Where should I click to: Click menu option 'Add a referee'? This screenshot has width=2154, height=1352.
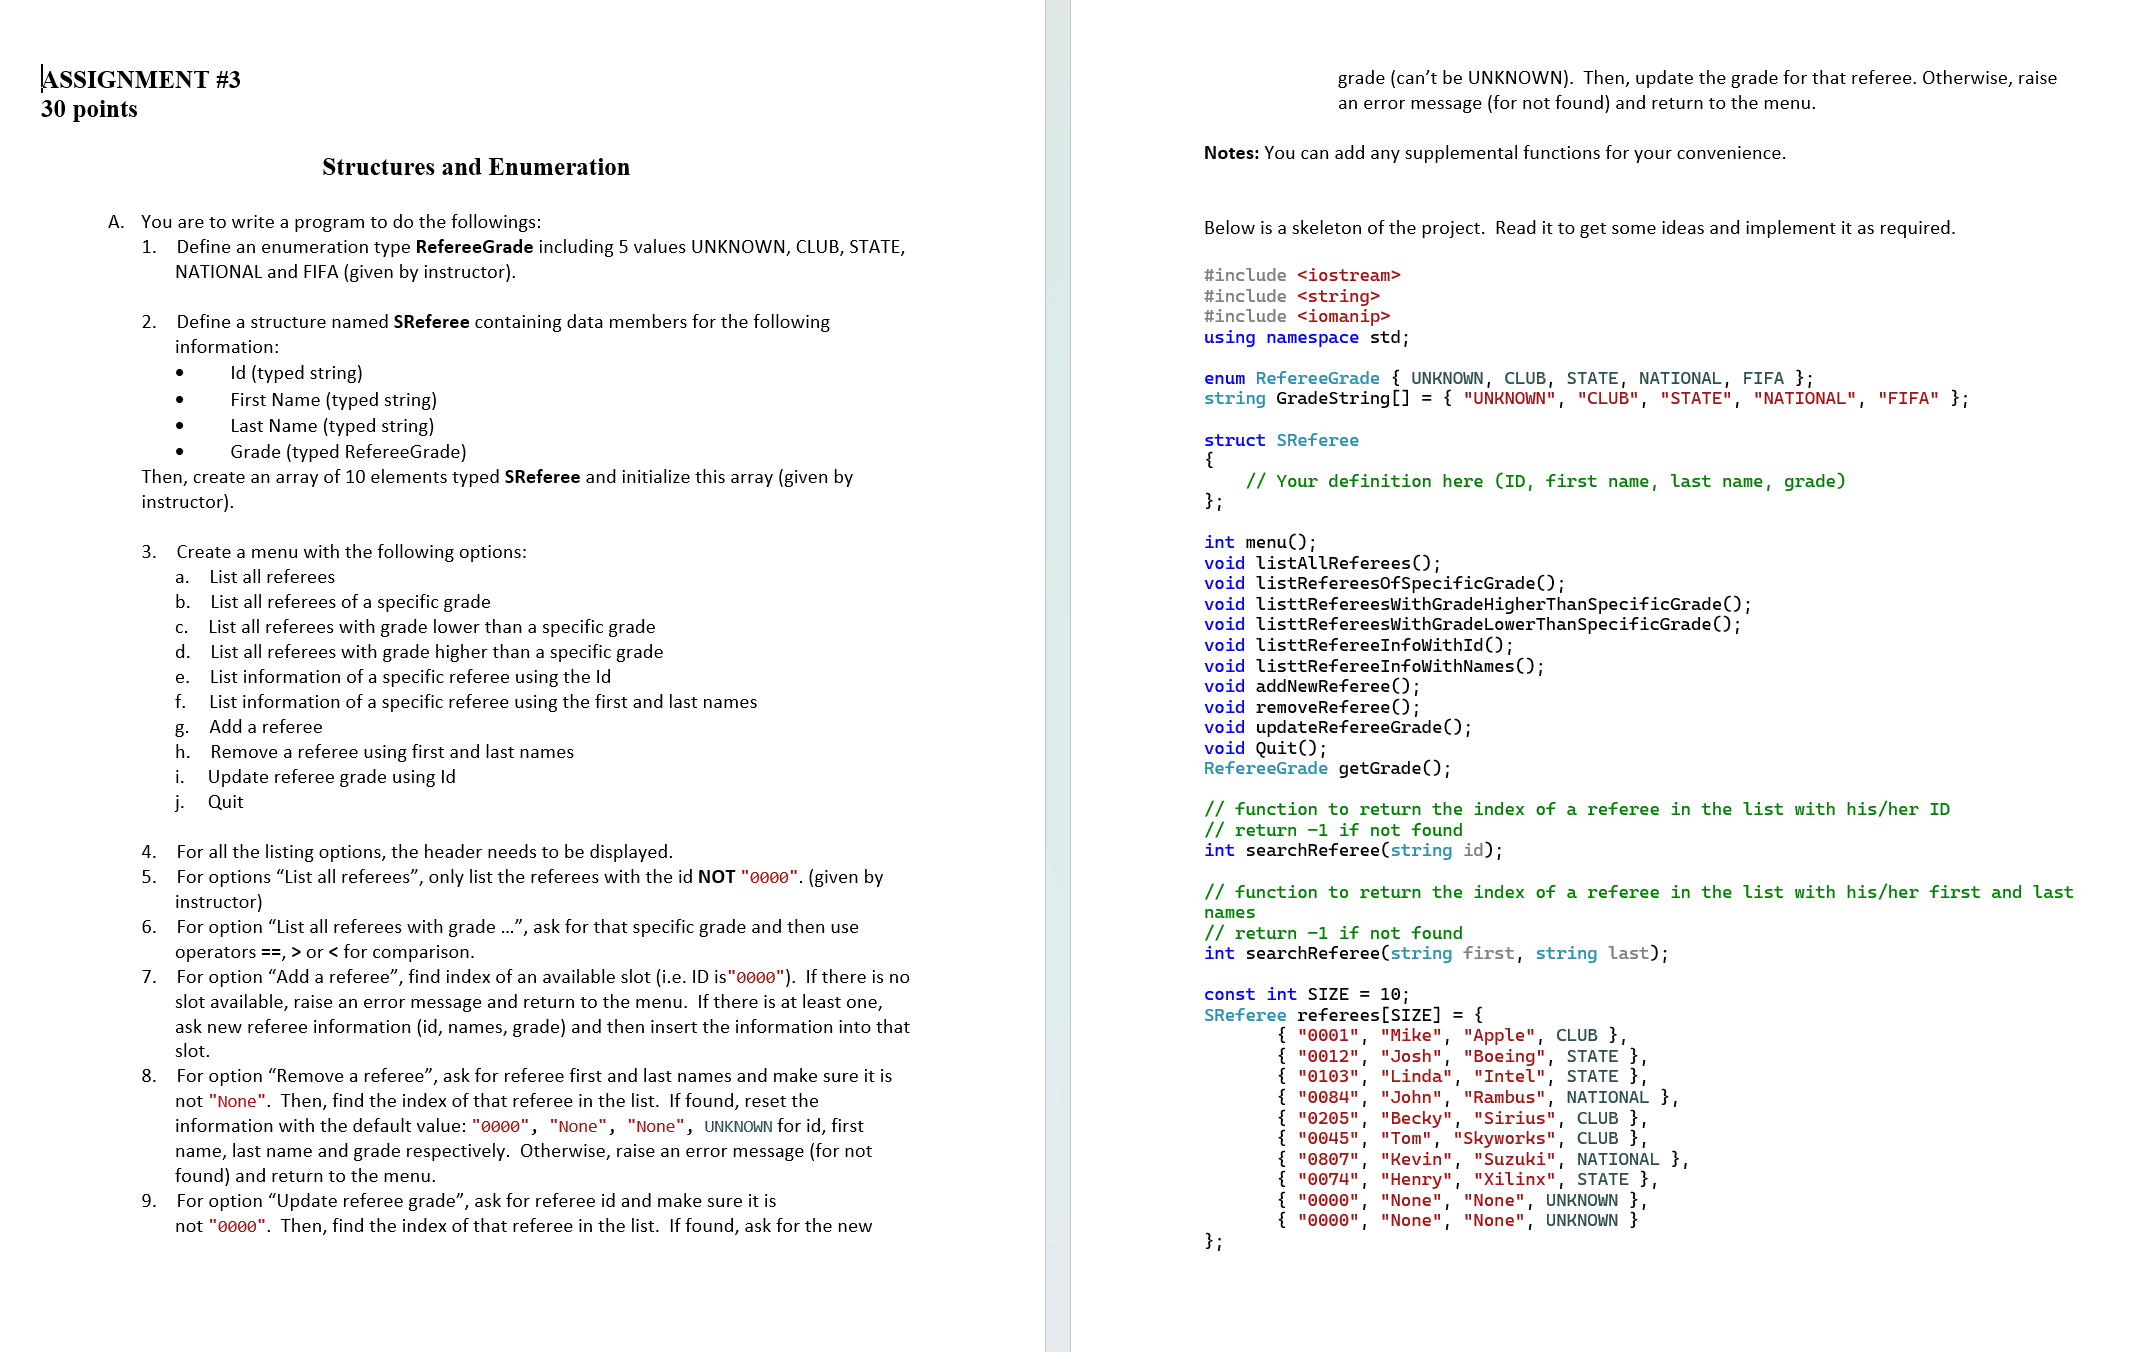(x=265, y=726)
